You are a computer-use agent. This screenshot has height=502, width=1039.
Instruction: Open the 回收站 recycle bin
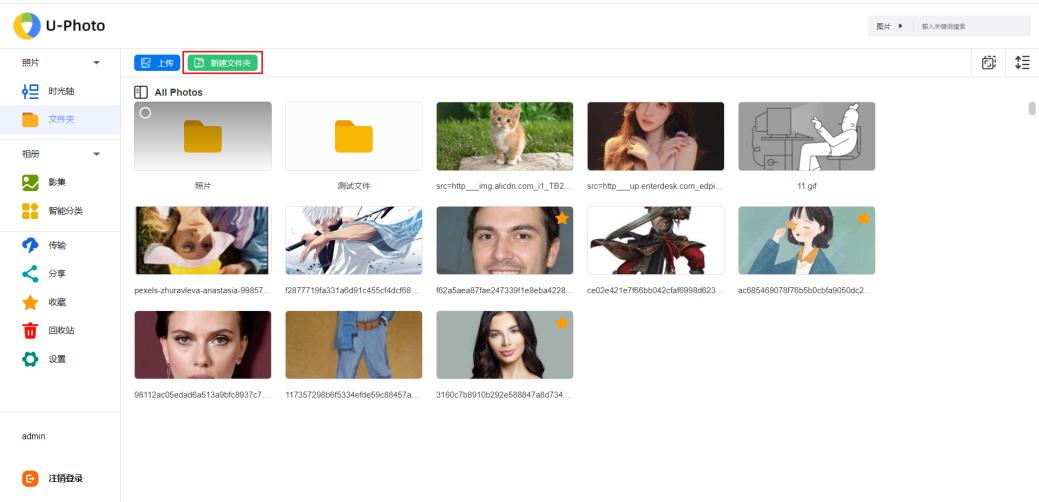[x=60, y=330]
